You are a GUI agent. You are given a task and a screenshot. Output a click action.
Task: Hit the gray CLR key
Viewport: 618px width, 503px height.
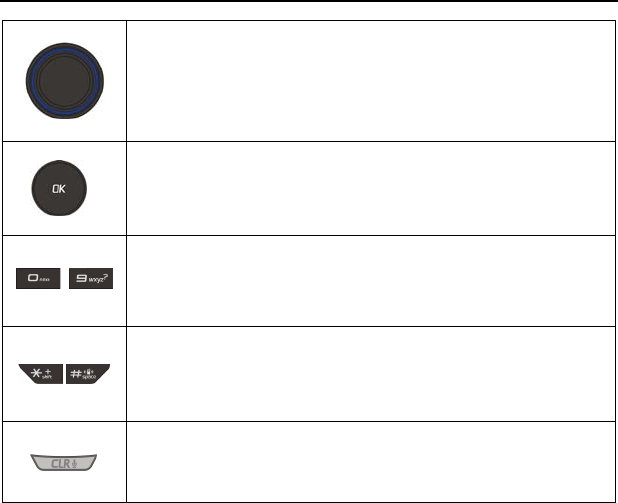(65, 464)
